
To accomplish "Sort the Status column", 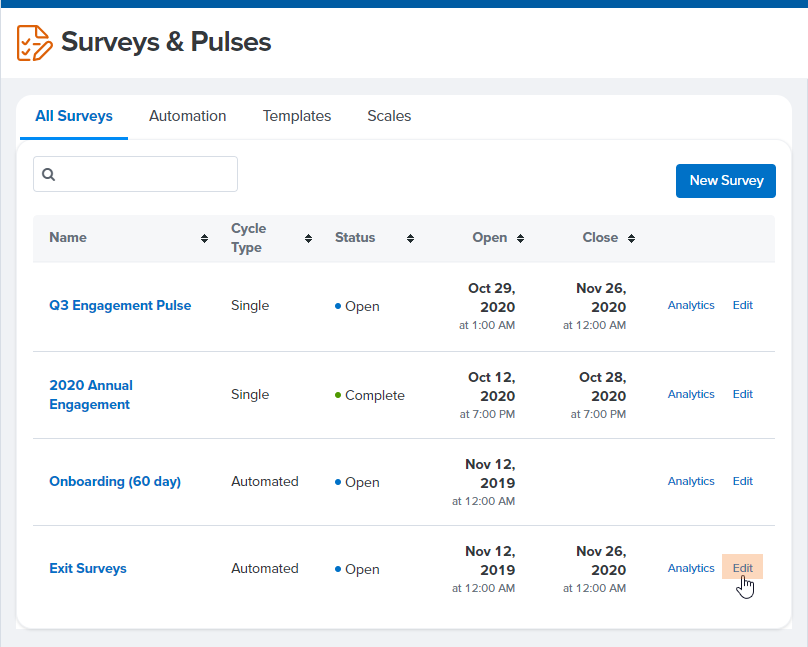I will coord(410,237).
